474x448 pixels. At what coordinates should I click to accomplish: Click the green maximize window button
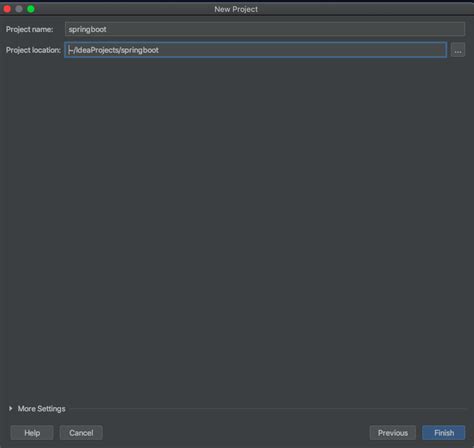point(31,9)
